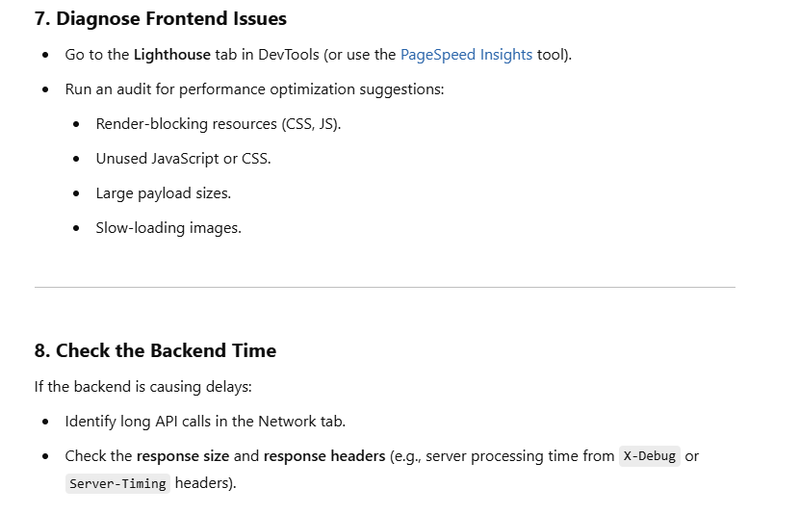The height and width of the screenshot is (512, 800).
Task: Click the X-Debug inline code snippet
Action: (649, 456)
